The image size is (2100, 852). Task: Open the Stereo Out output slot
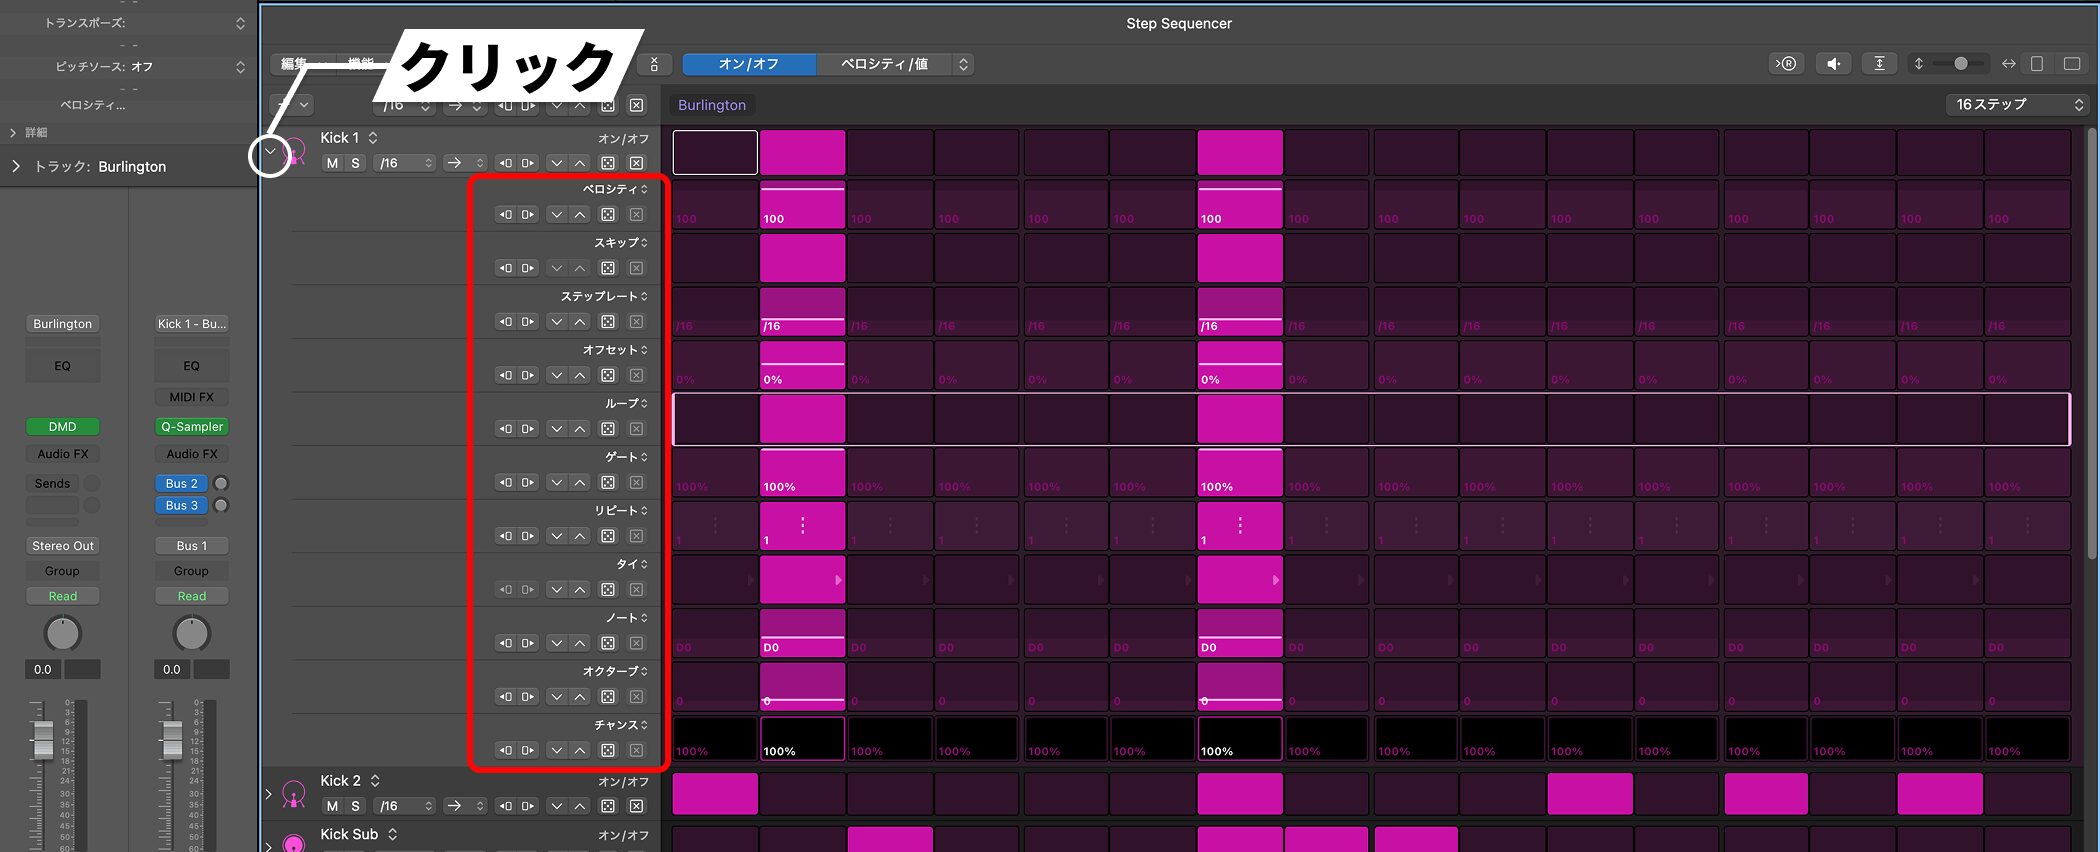[62, 546]
